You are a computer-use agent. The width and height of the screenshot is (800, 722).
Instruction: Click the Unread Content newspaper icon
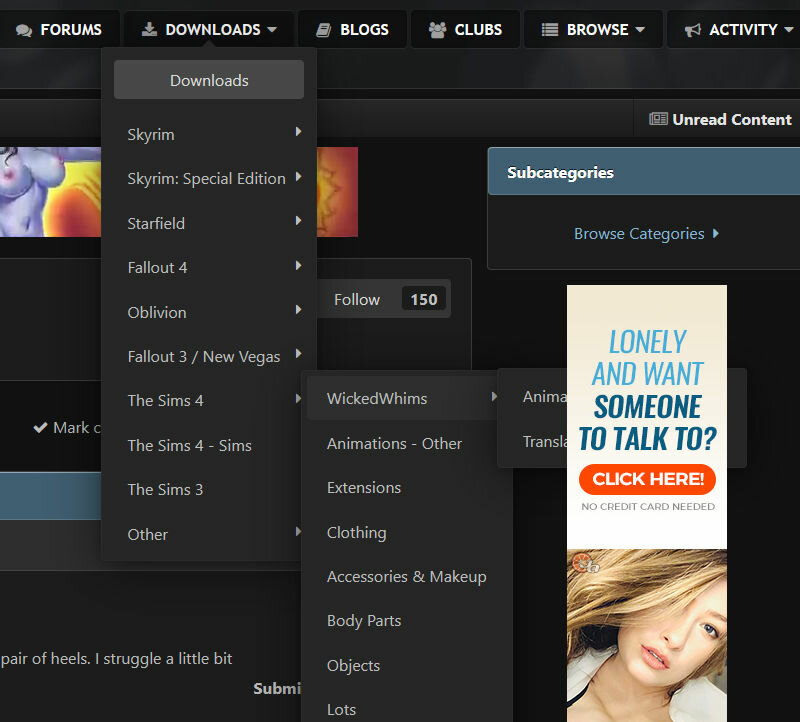point(658,119)
